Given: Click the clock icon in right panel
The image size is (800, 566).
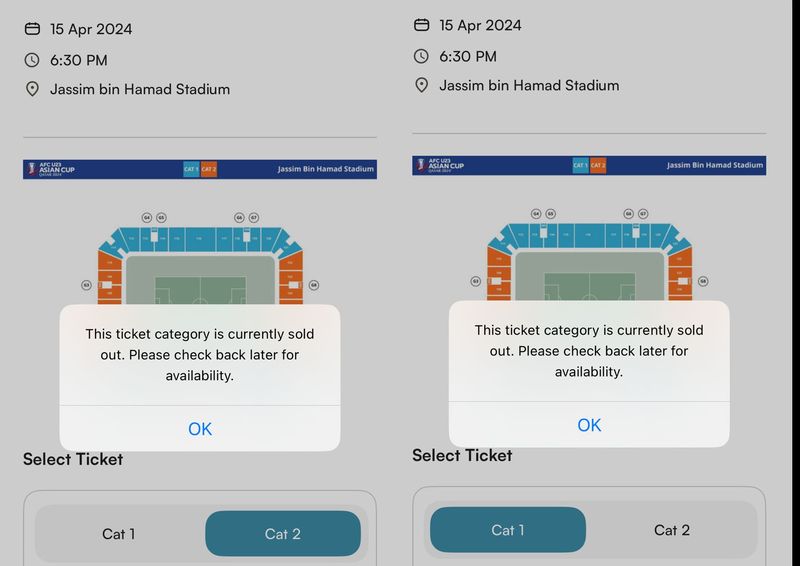Looking at the screenshot, I should 421,56.
